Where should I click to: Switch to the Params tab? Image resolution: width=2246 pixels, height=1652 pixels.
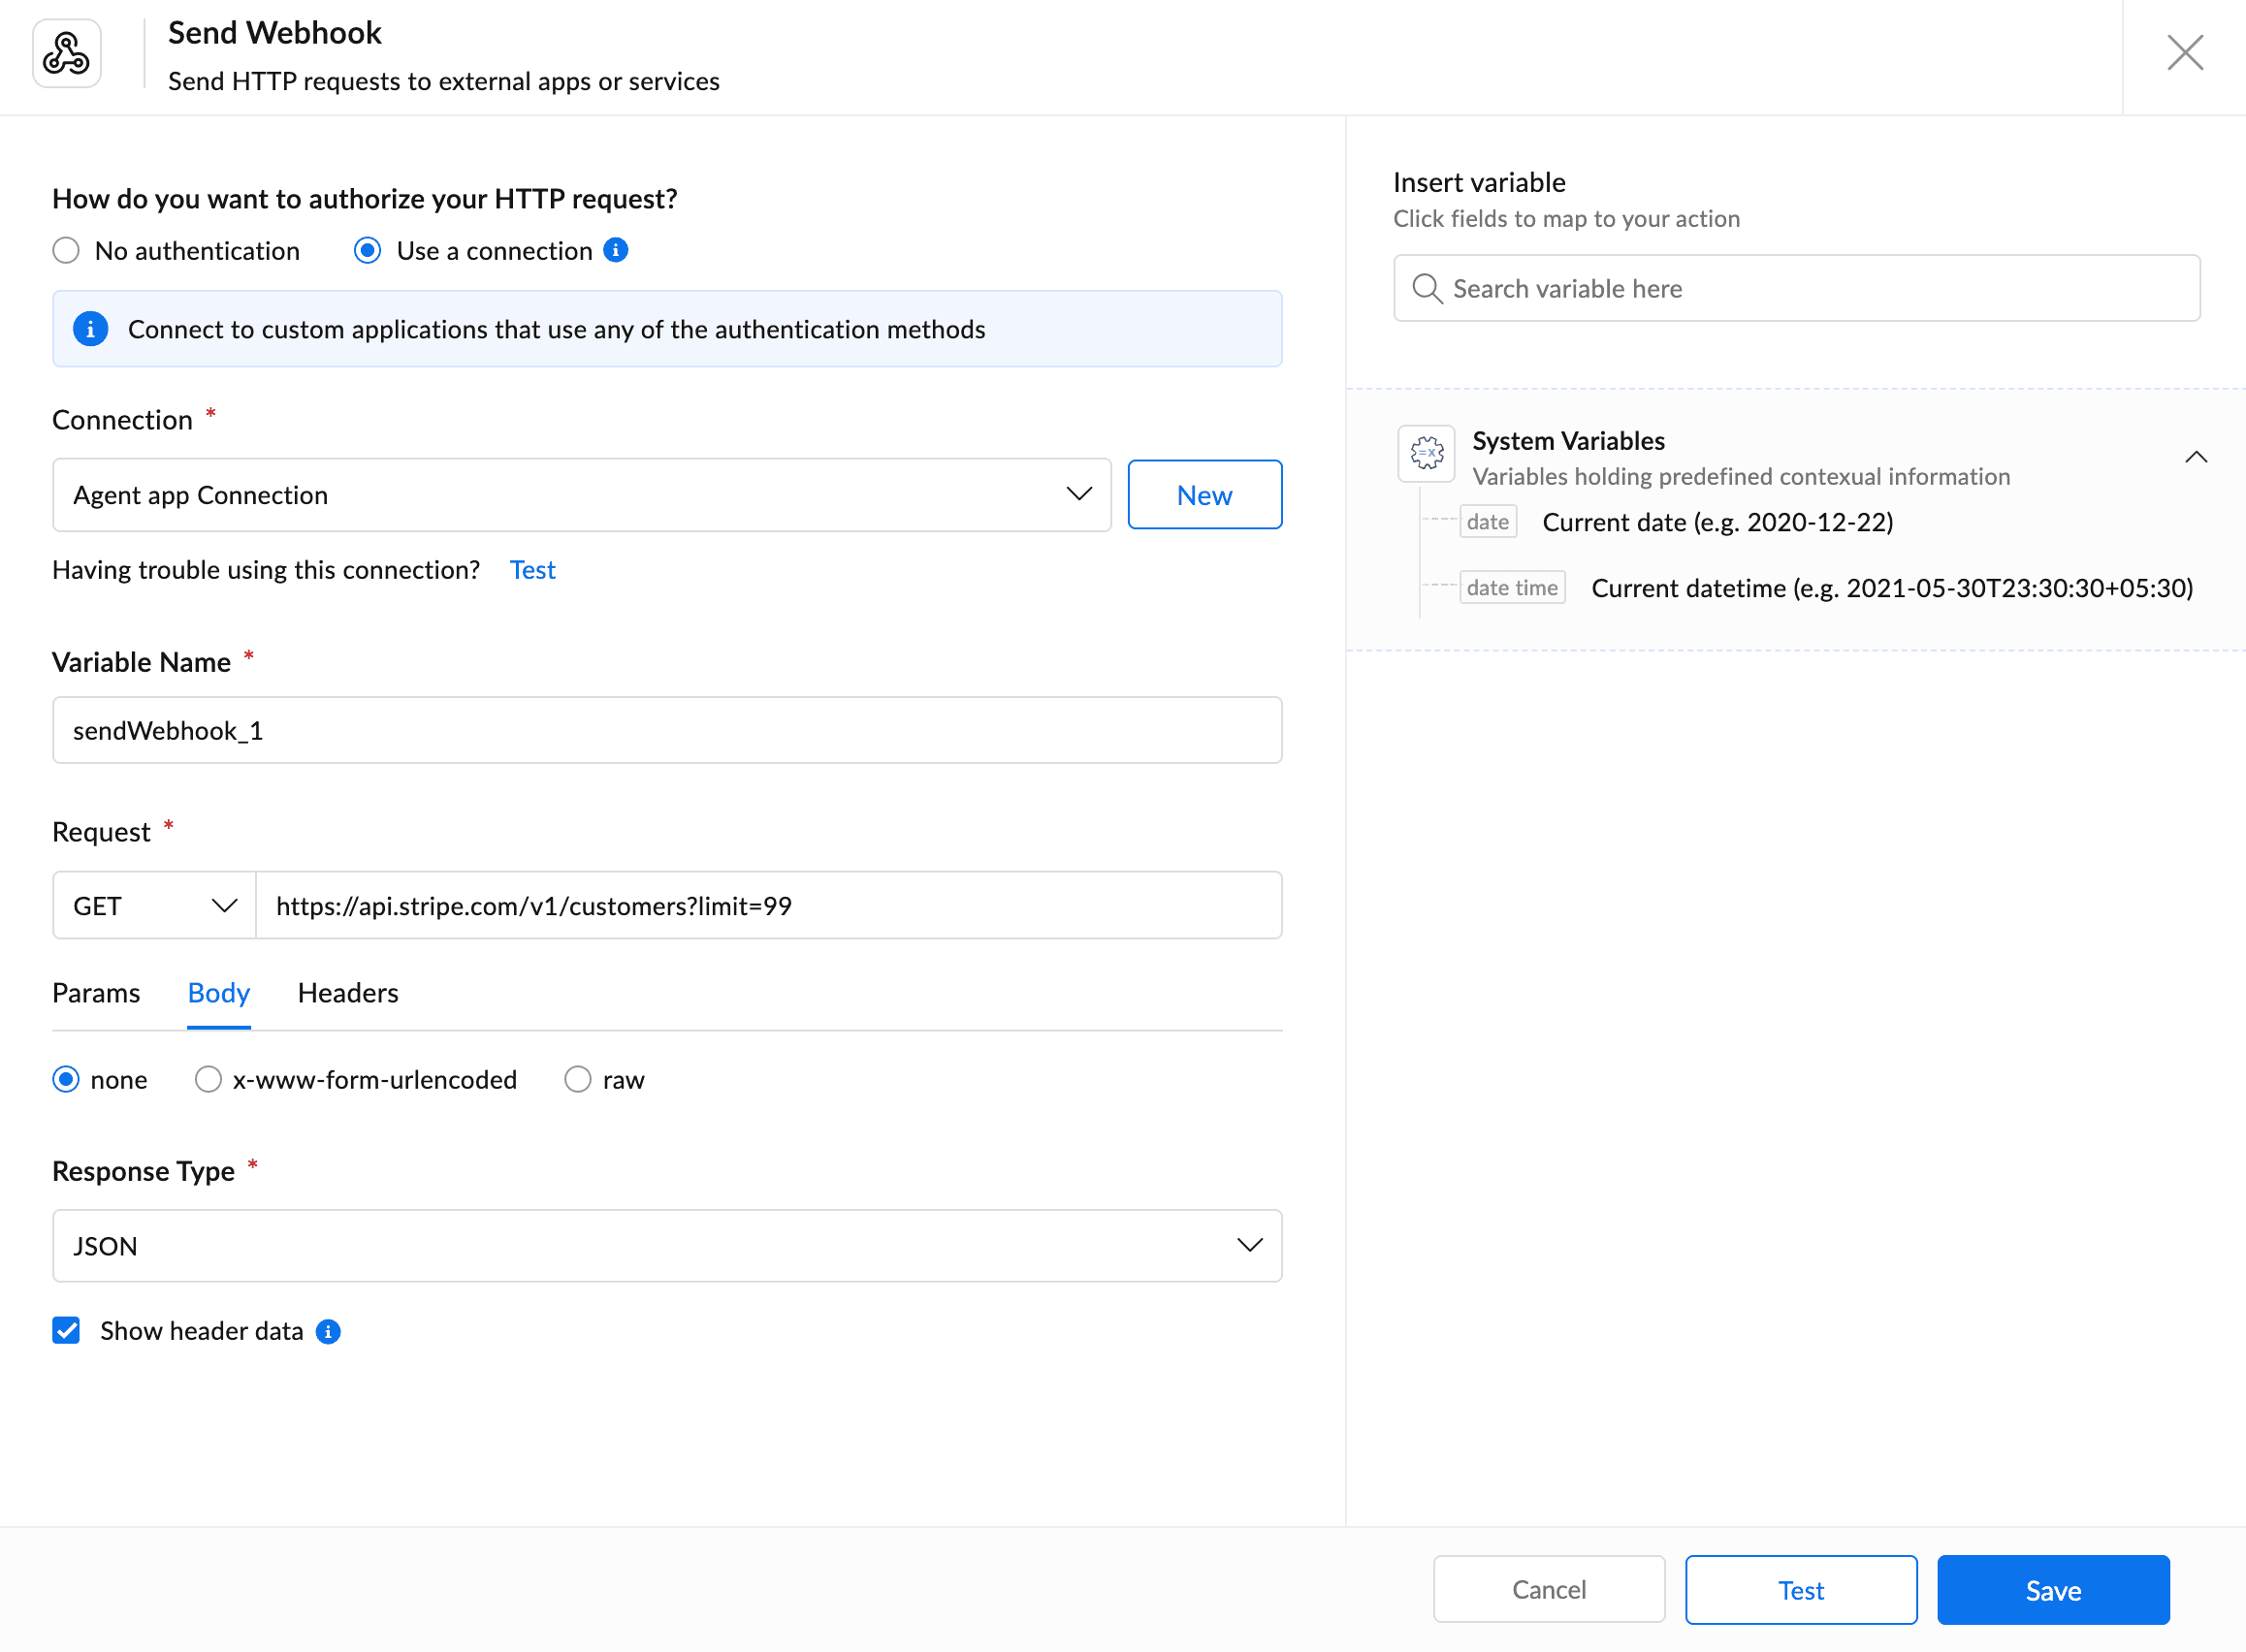[96, 993]
